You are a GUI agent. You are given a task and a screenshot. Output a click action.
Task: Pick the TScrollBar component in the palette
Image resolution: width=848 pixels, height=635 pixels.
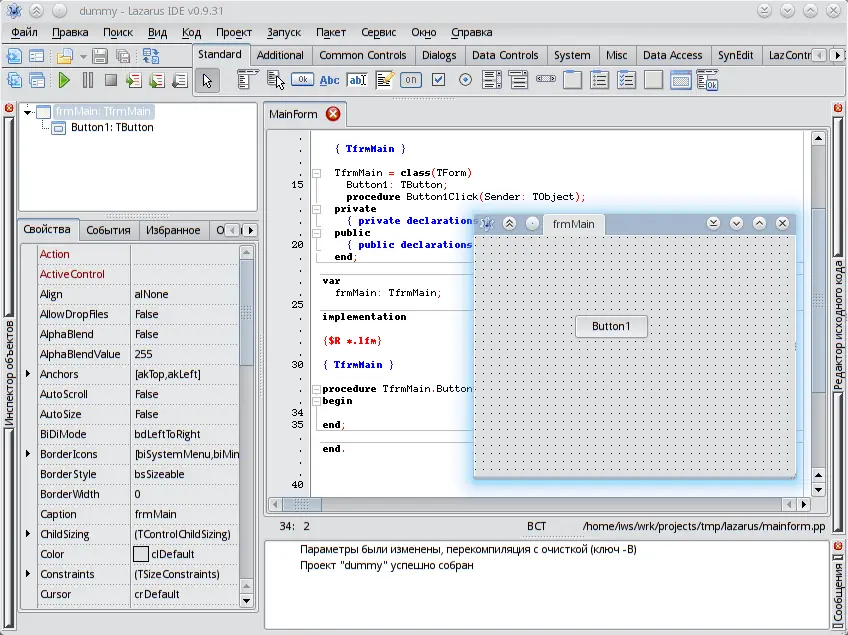[x=546, y=79]
